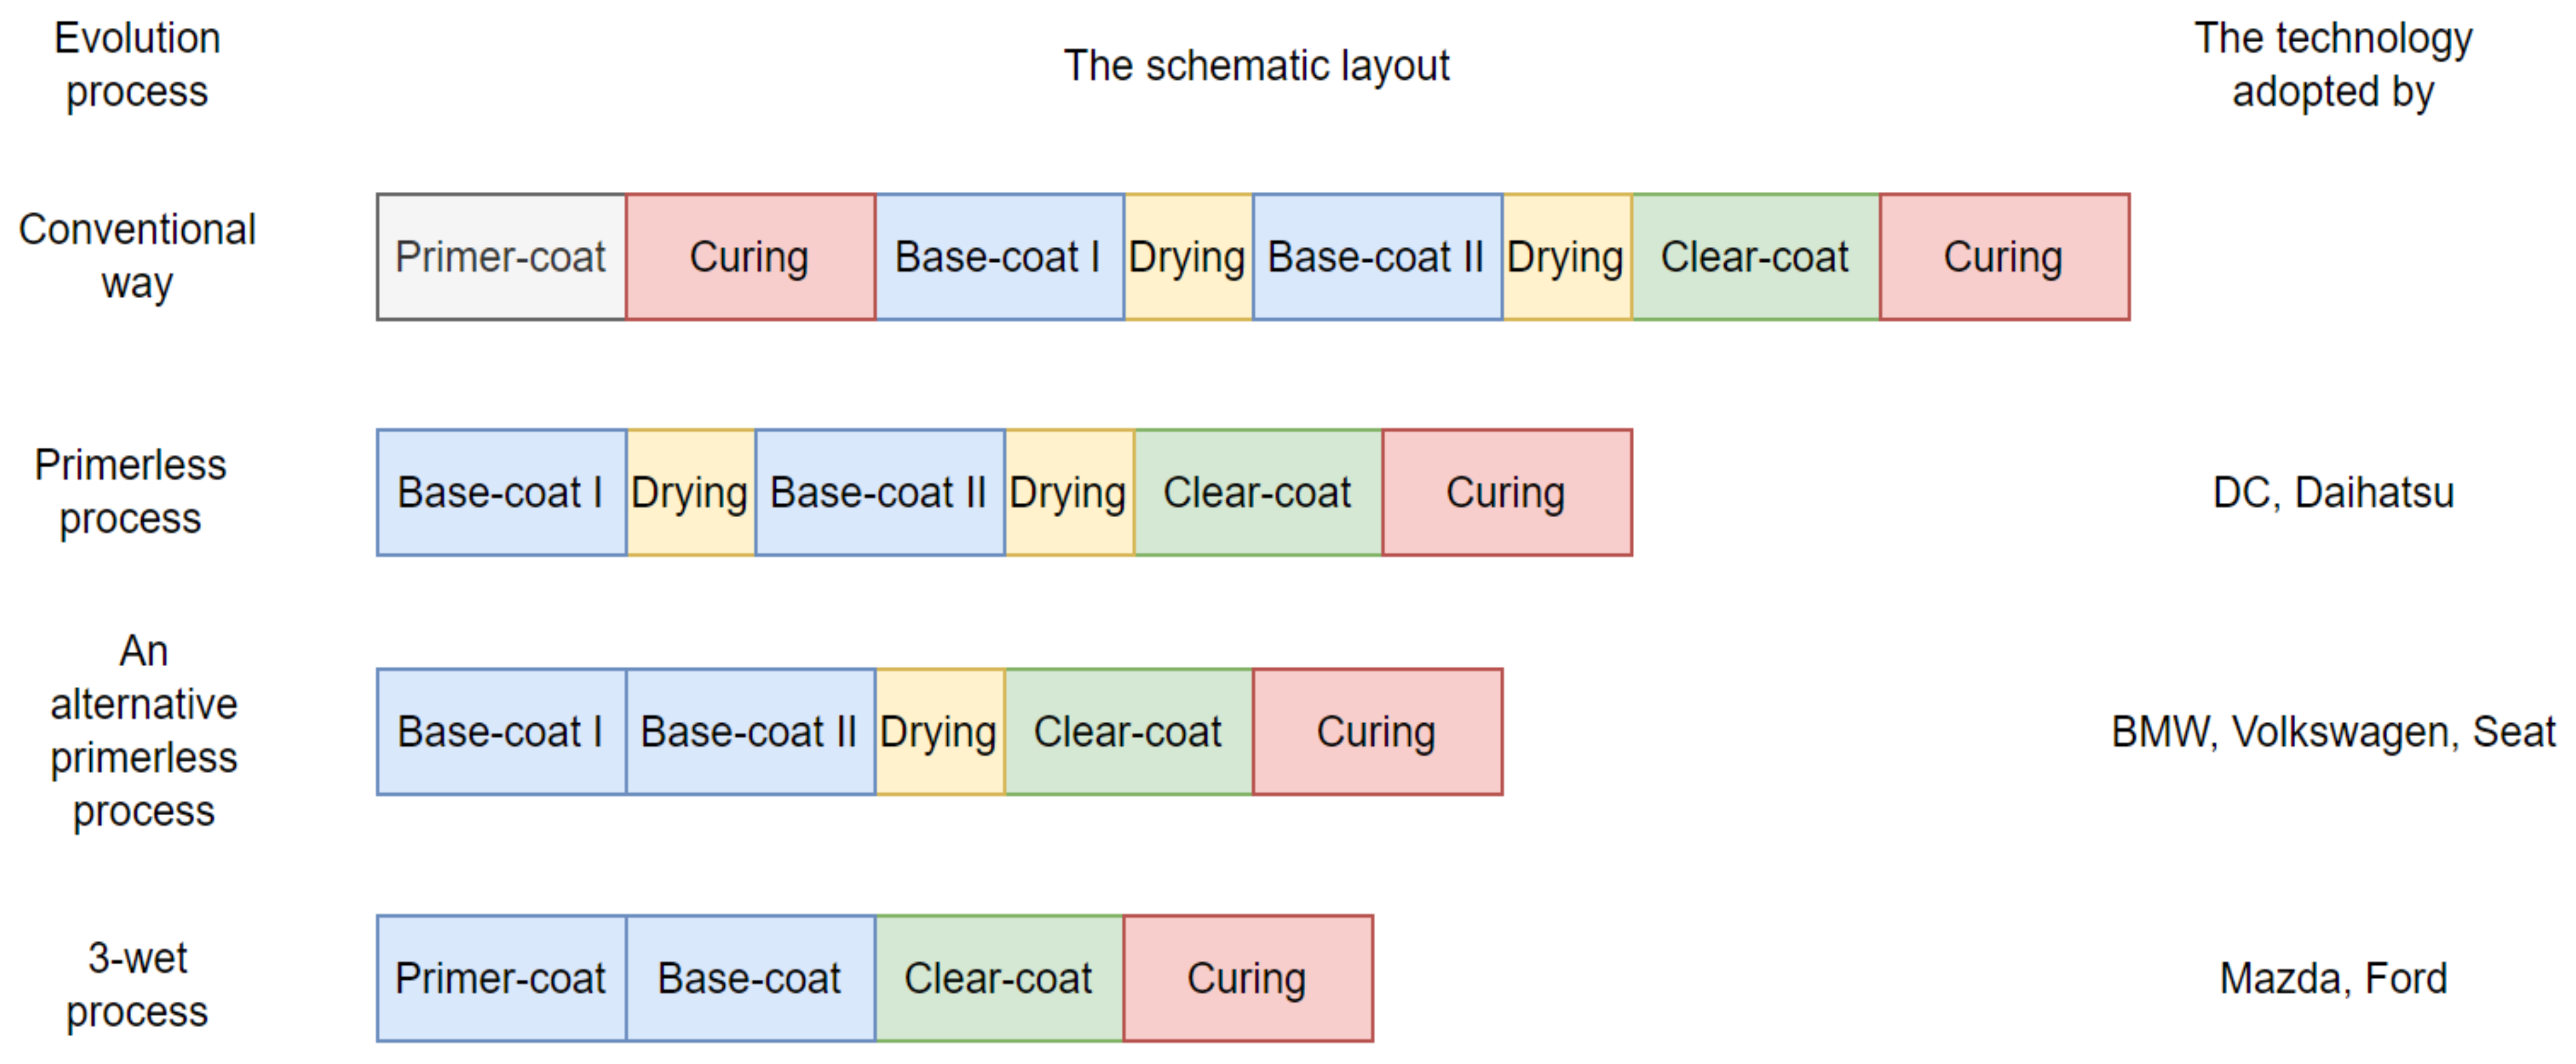Click the Curing box in the 3-wet process row
This screenshot has height=1064, width=2576.
click(x=1247, y=978)
